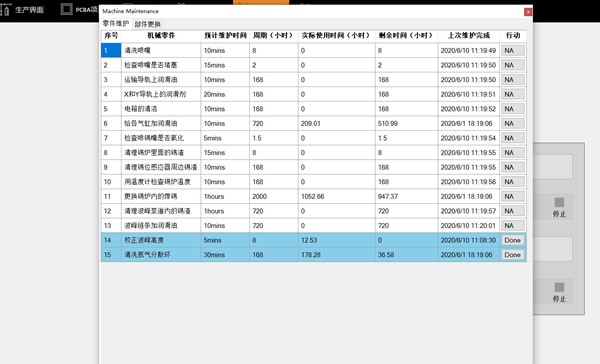Click NA button for row 1 清洗喷嘴

point(513,51)
